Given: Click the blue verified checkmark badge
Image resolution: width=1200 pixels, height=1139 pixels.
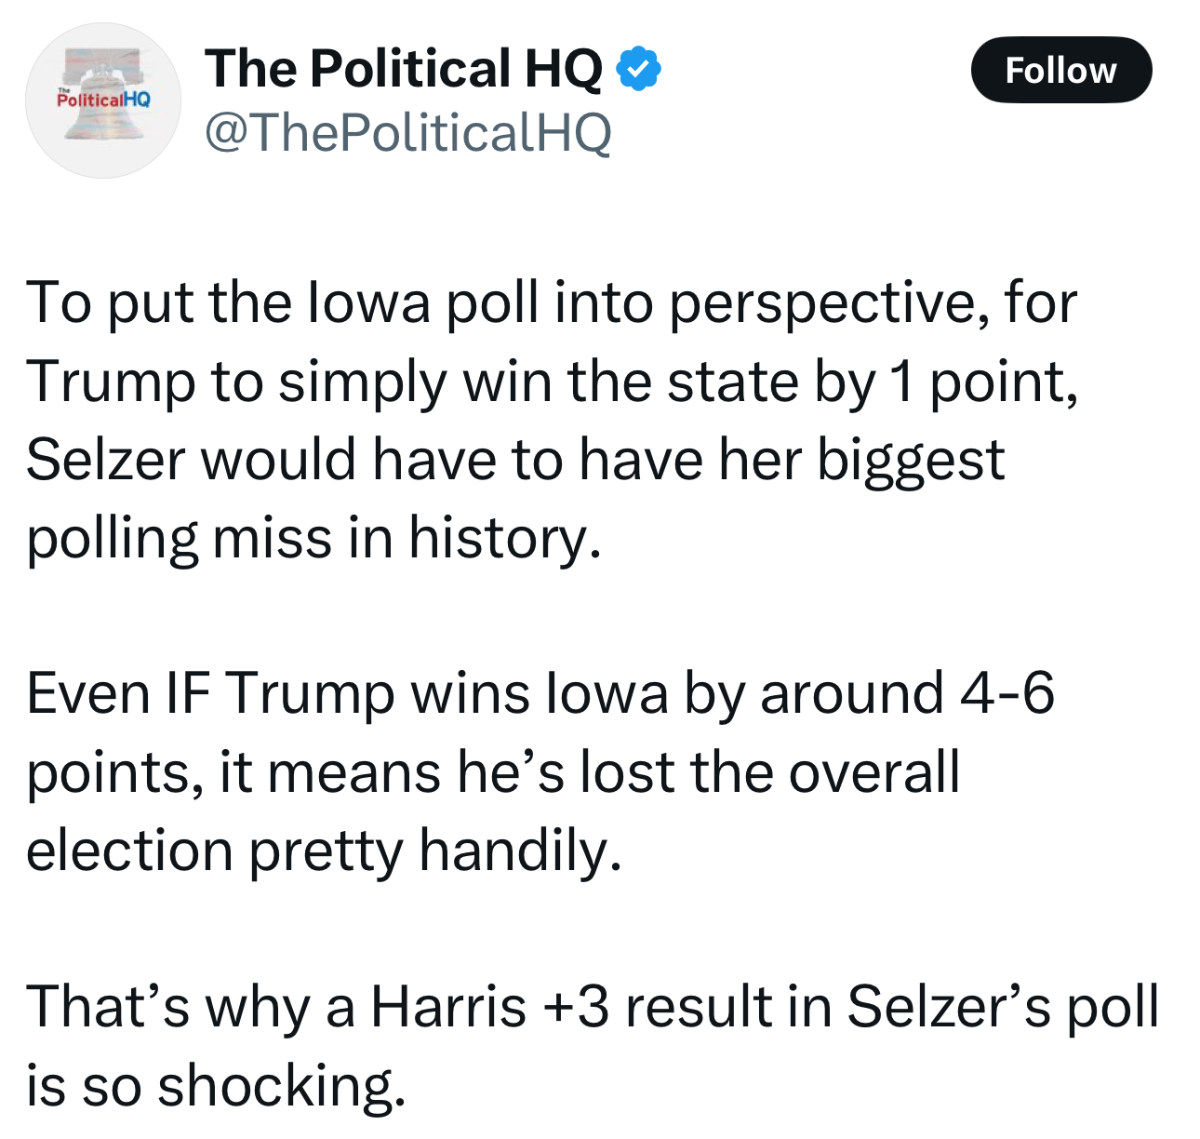Looking at the screenshot, I should tap(638, 68).
